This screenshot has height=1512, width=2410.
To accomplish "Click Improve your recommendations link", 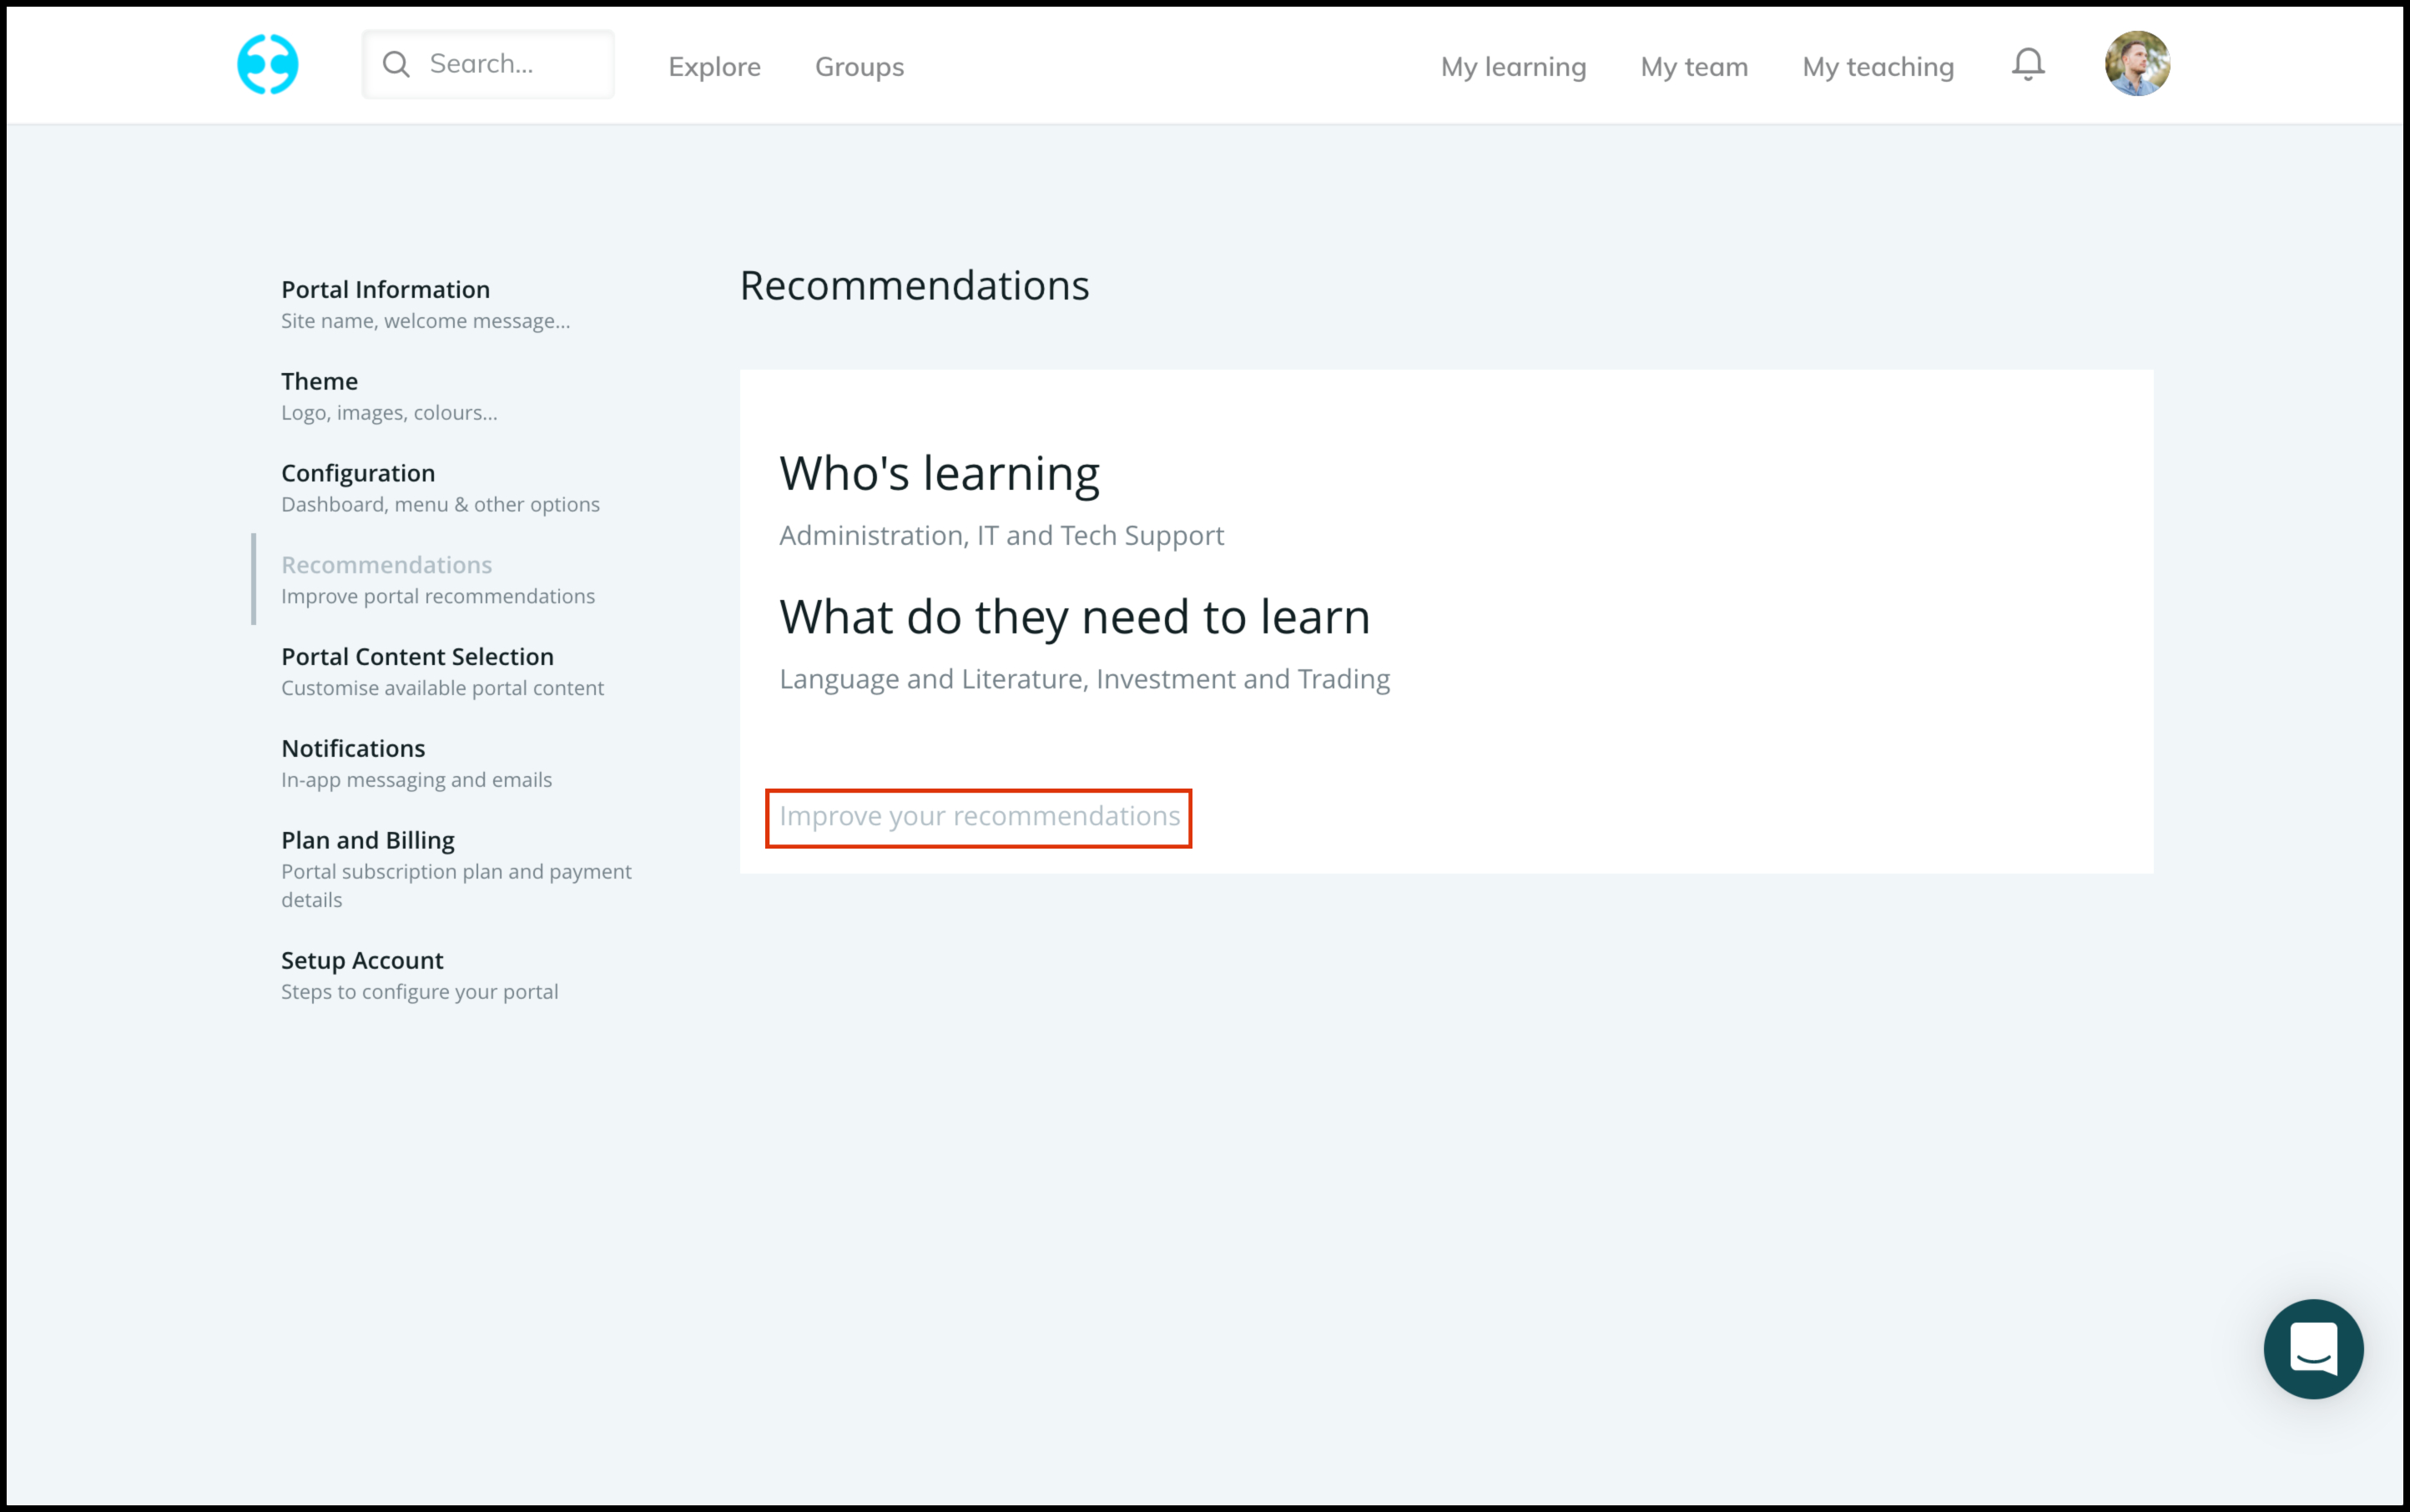I will point(979,817).
